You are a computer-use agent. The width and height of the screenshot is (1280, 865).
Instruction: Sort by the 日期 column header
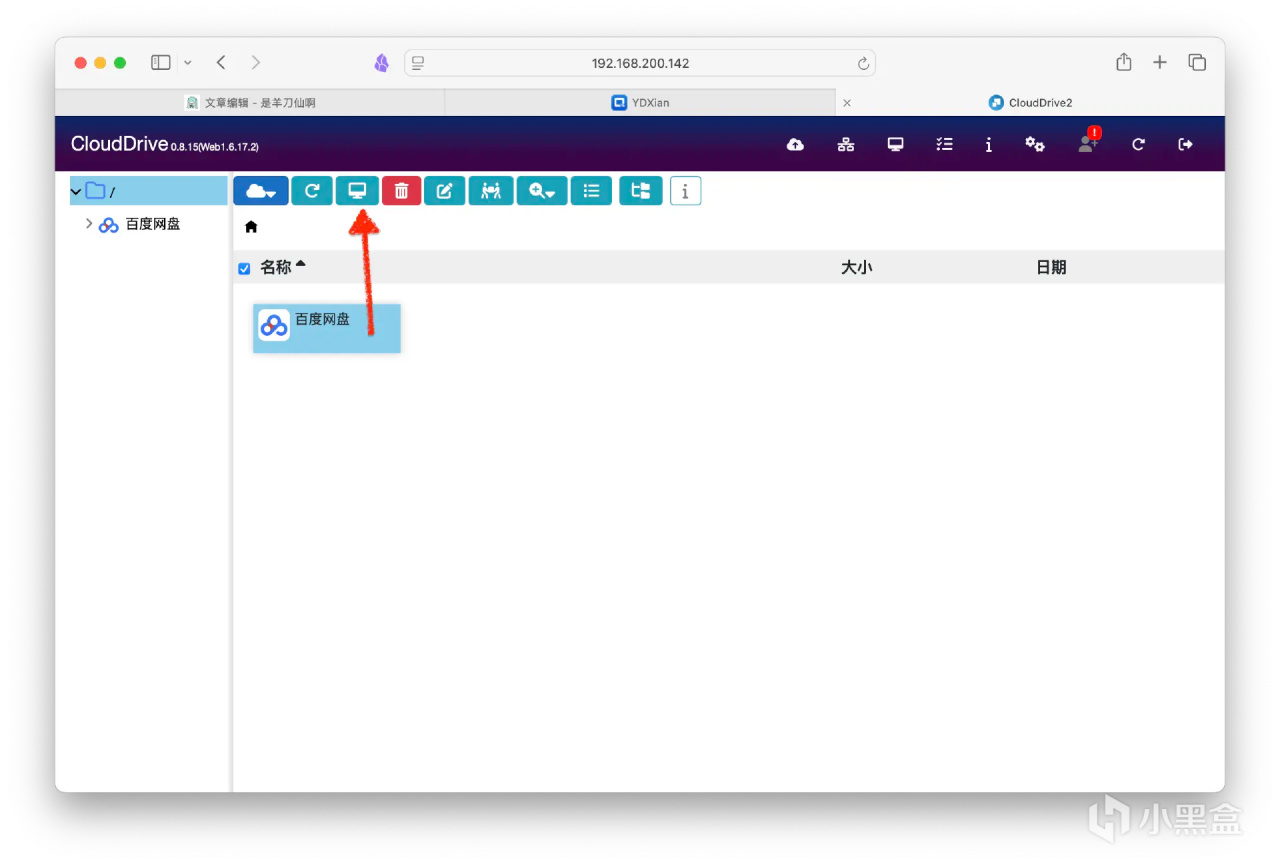click(x=1051, y=267)
